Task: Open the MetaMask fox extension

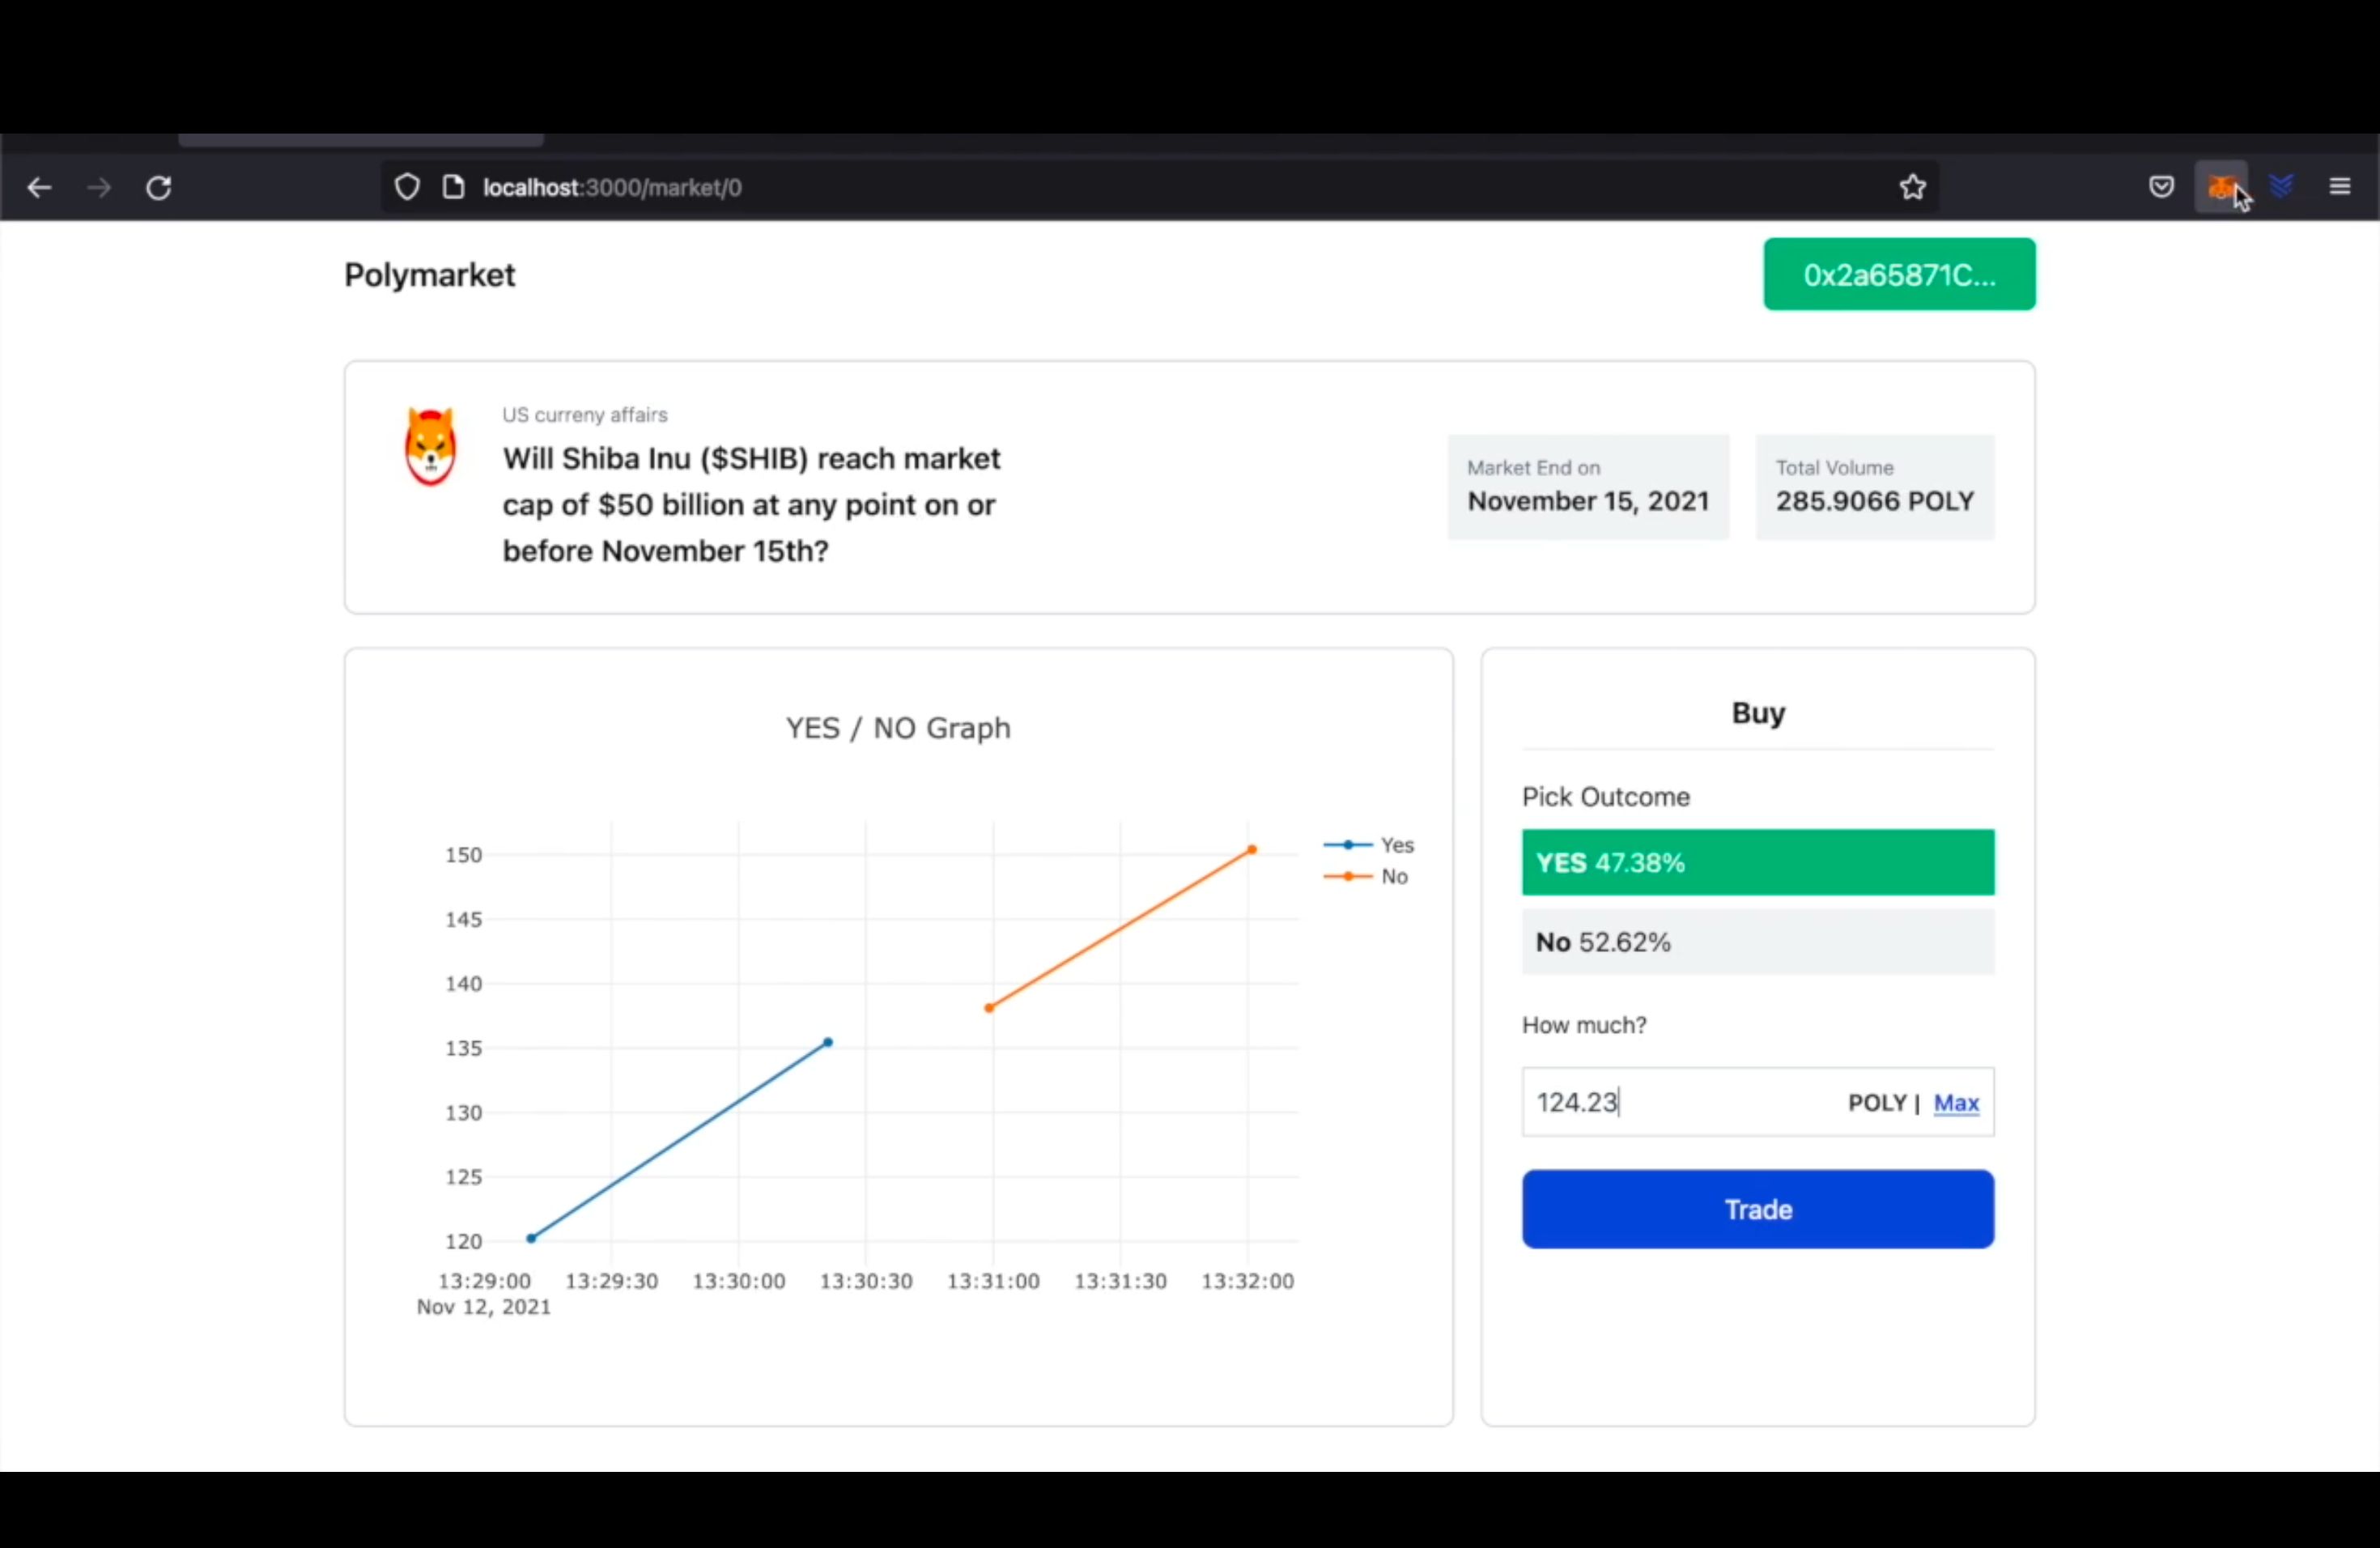Action: 2220,186
